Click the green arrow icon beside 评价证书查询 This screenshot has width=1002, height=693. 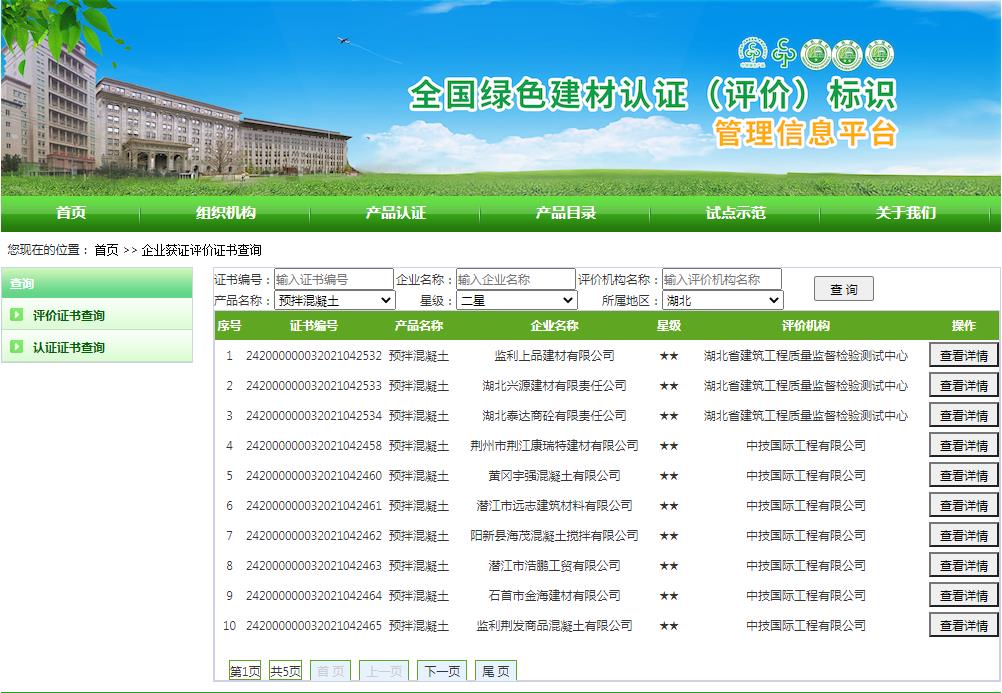(x=17, y=315)
